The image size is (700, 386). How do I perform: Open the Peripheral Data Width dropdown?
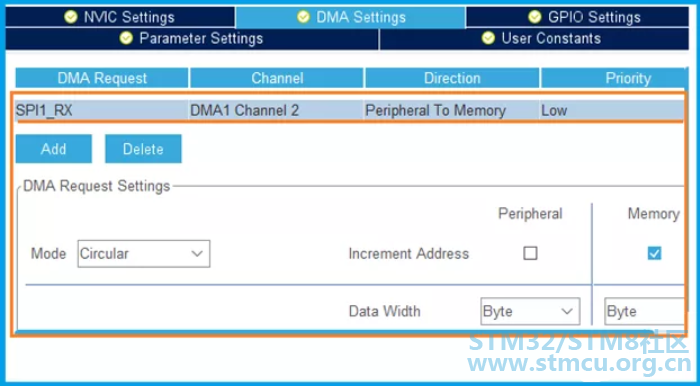tap(531, 311)
